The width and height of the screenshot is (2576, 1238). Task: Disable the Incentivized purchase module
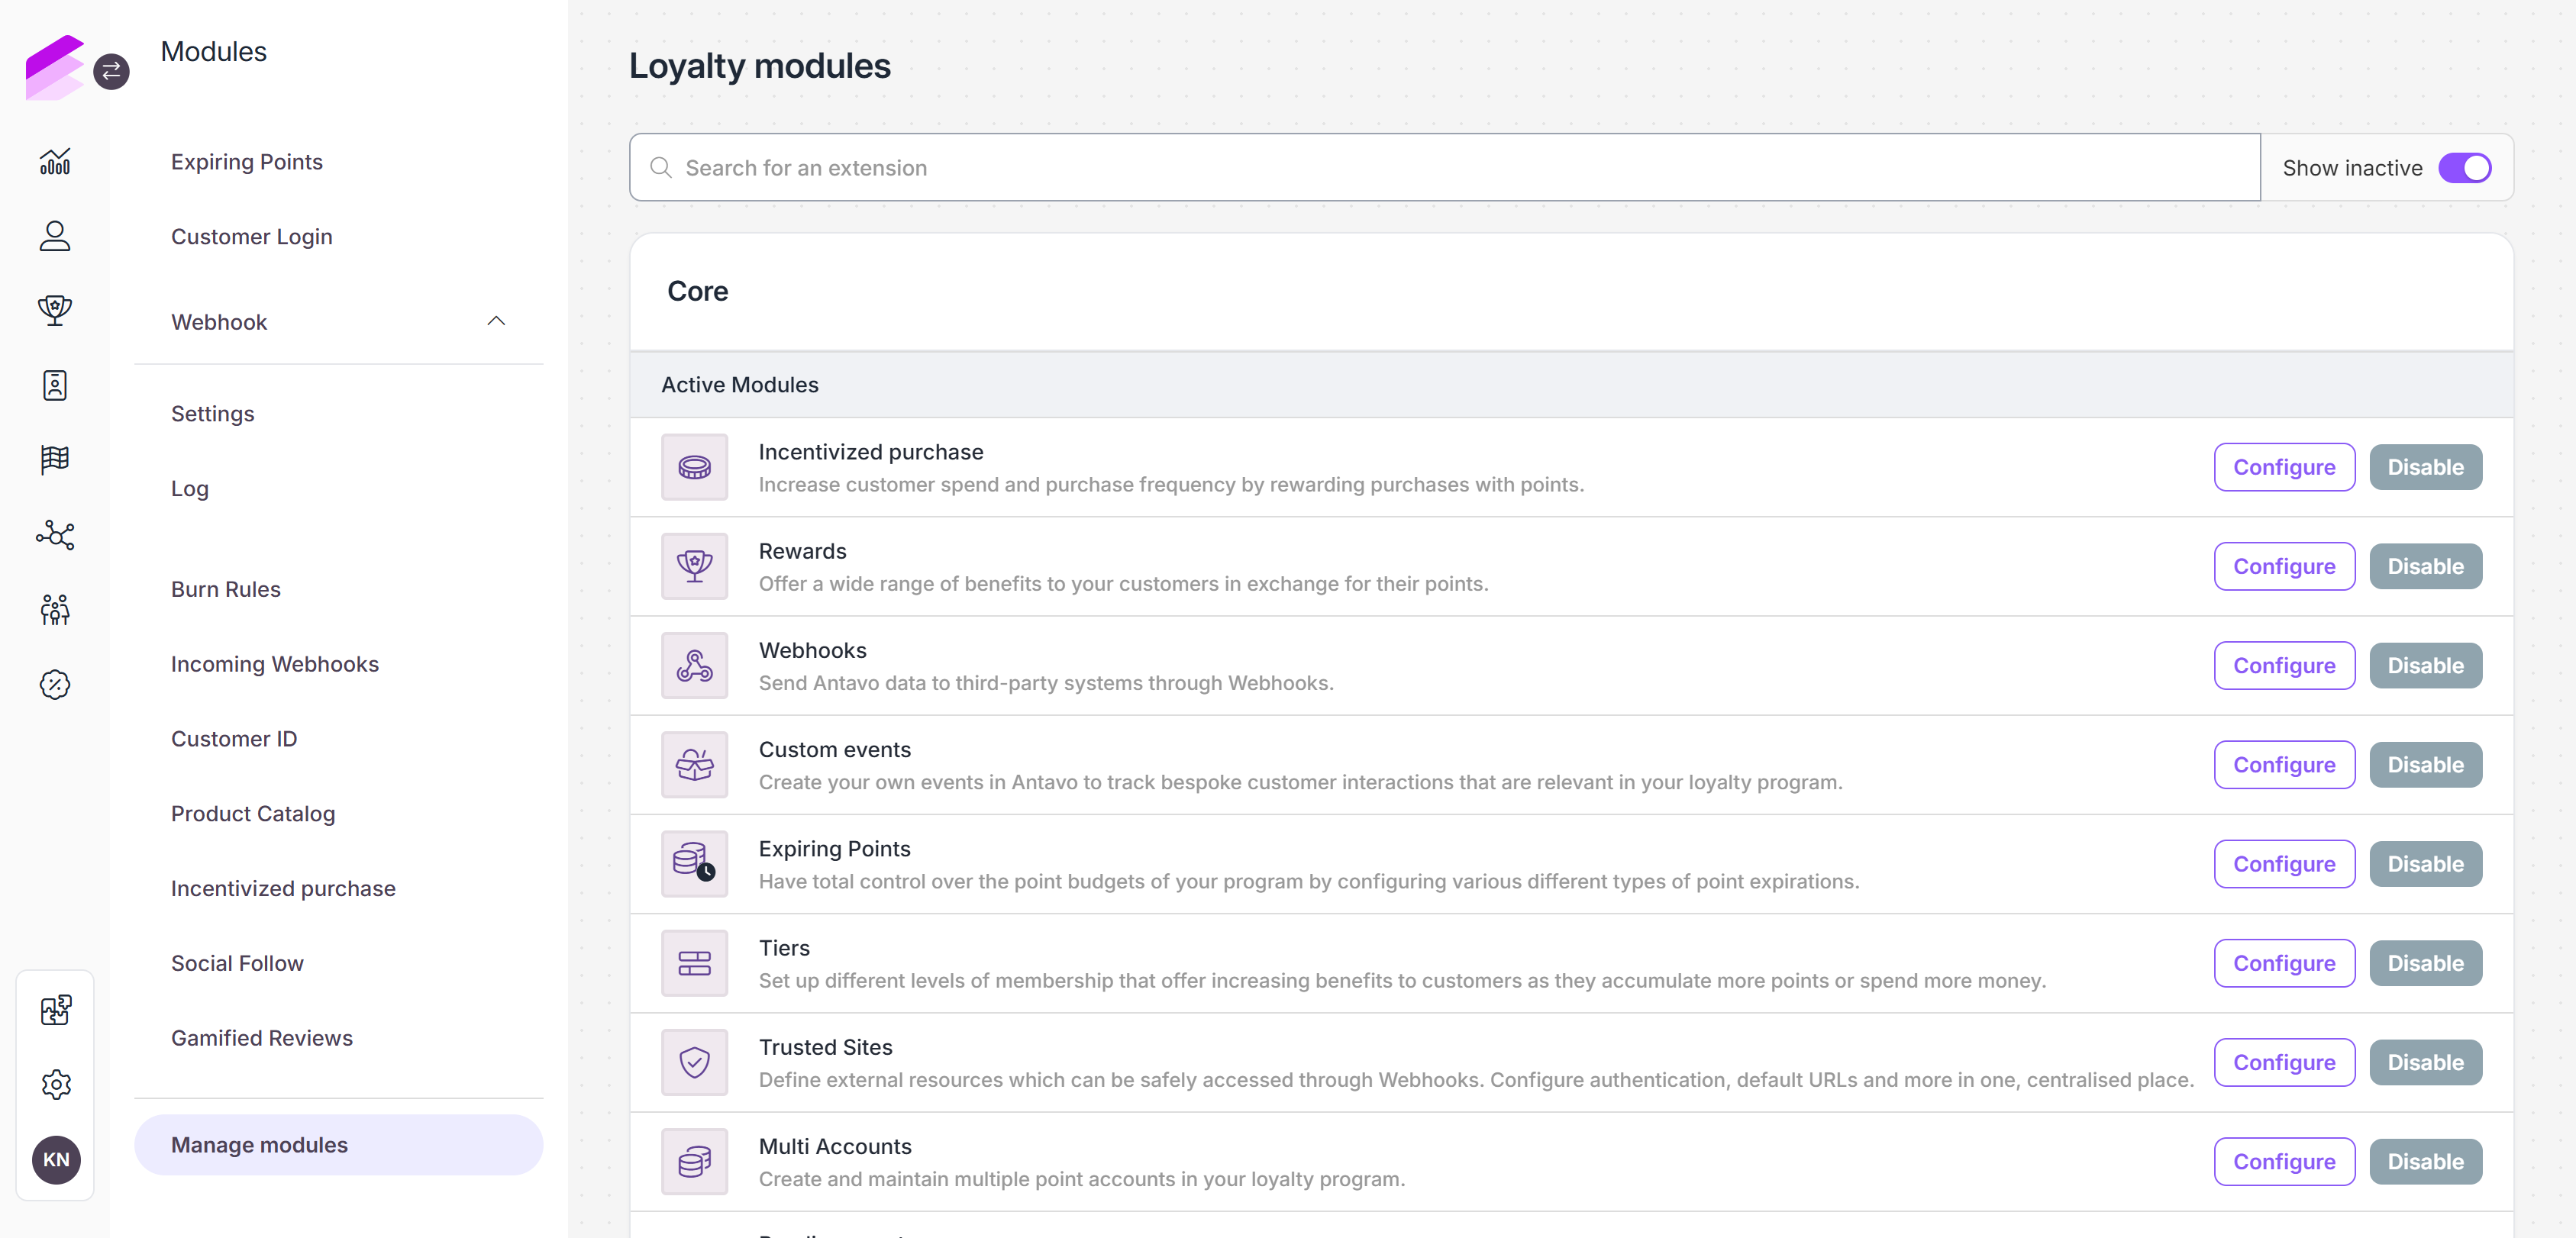[x=2425, y=467]
